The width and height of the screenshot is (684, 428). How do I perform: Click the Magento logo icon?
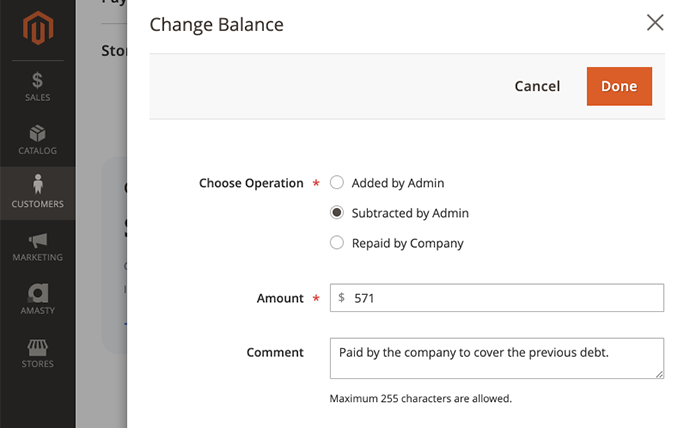[38, 28]
